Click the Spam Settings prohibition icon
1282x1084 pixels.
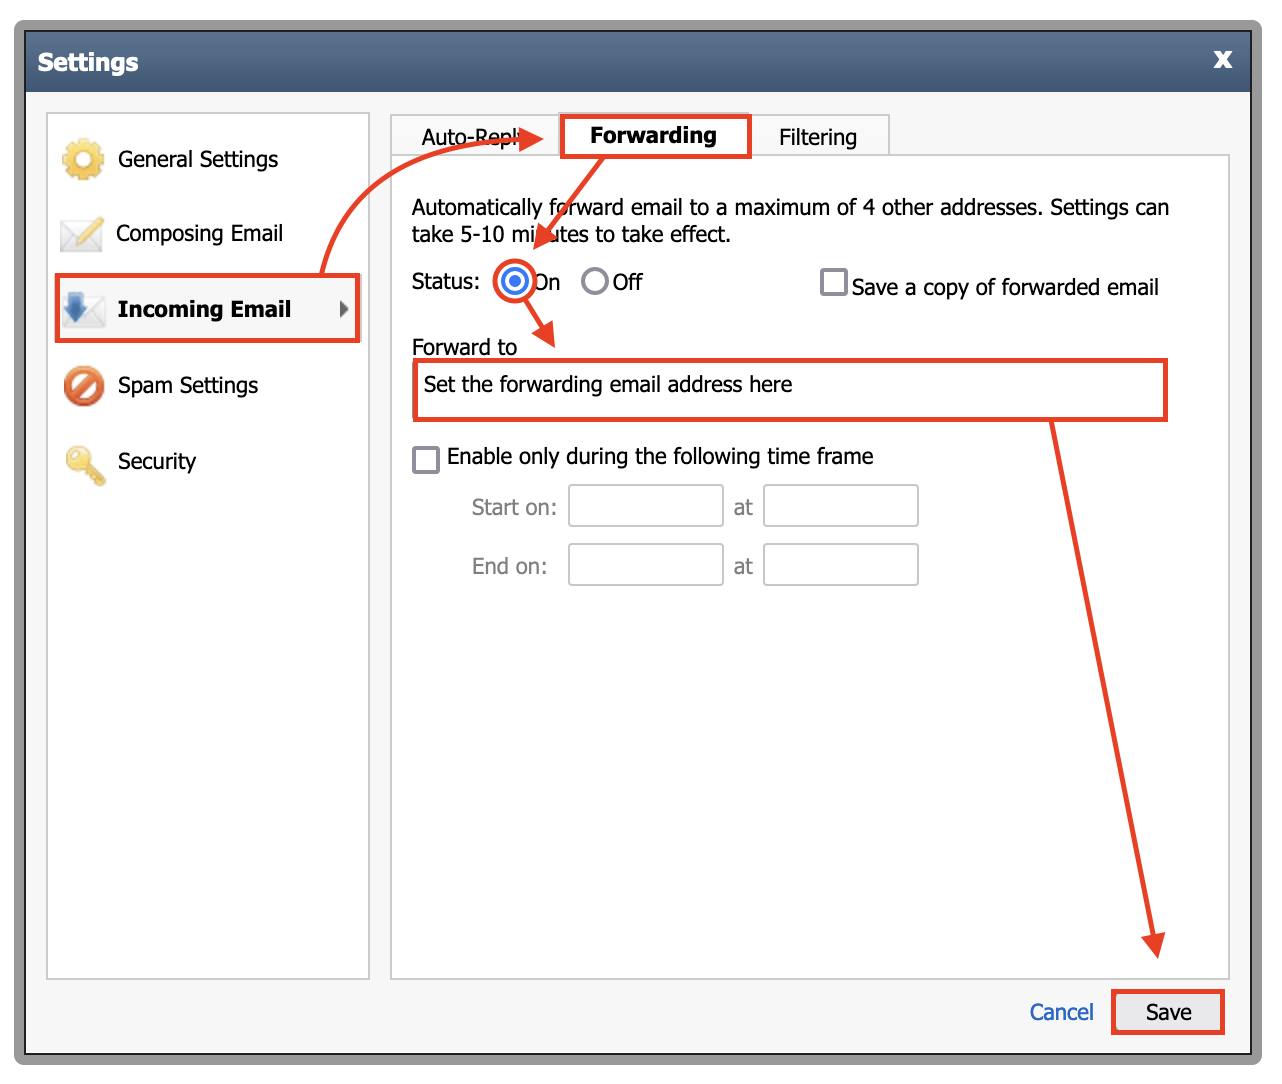[x=84, y=386]
